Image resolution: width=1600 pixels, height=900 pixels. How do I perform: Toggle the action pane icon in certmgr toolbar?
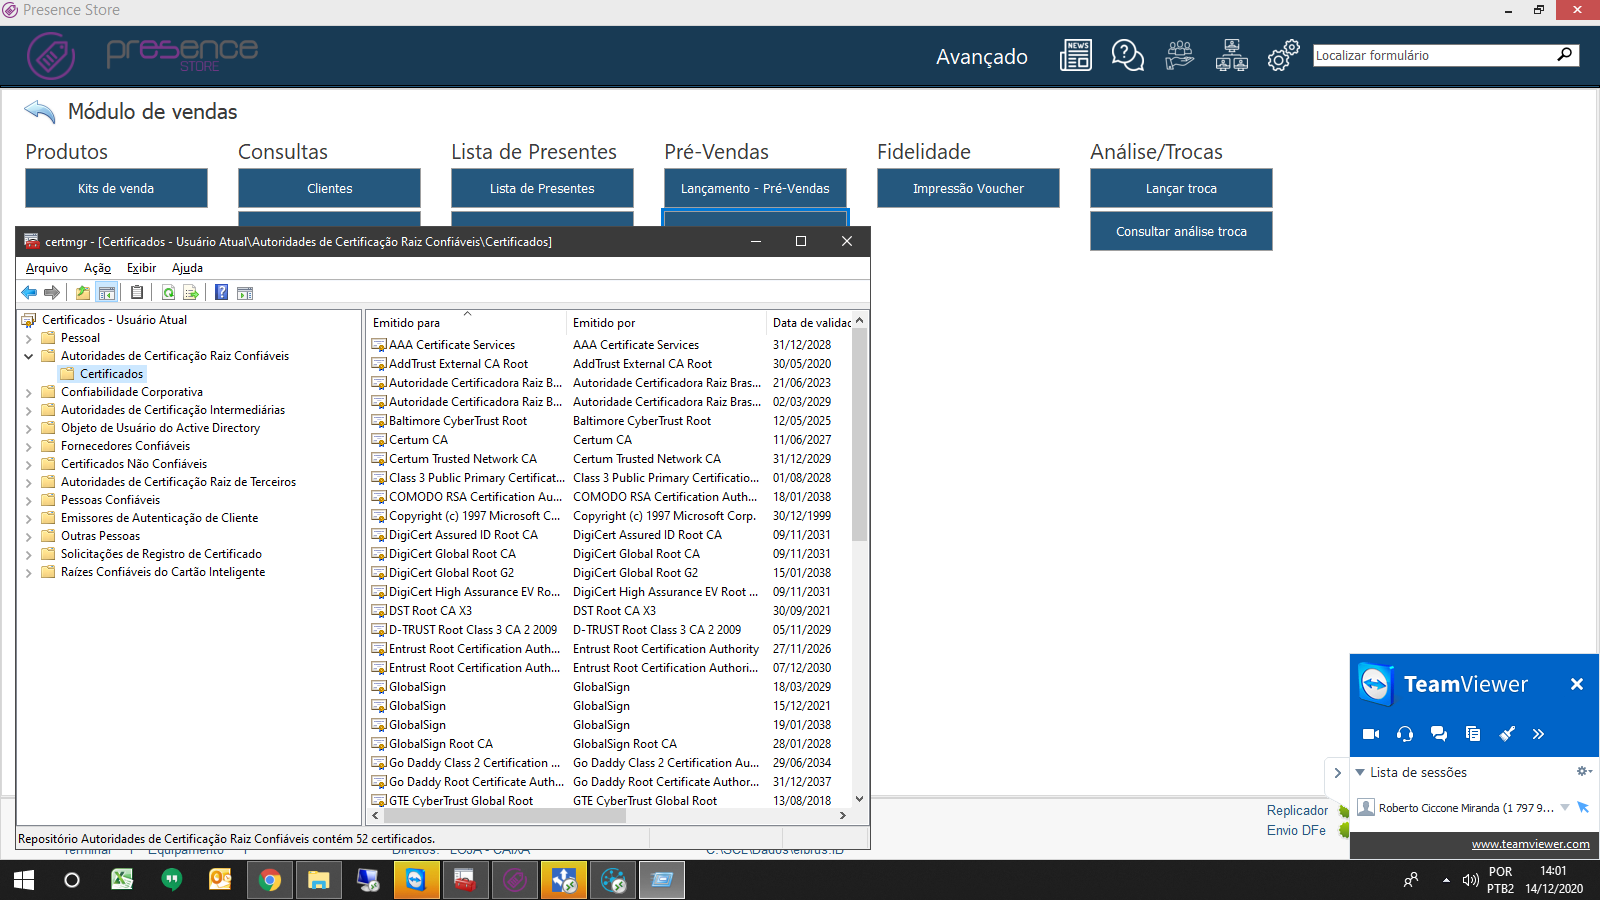point(245,292)
